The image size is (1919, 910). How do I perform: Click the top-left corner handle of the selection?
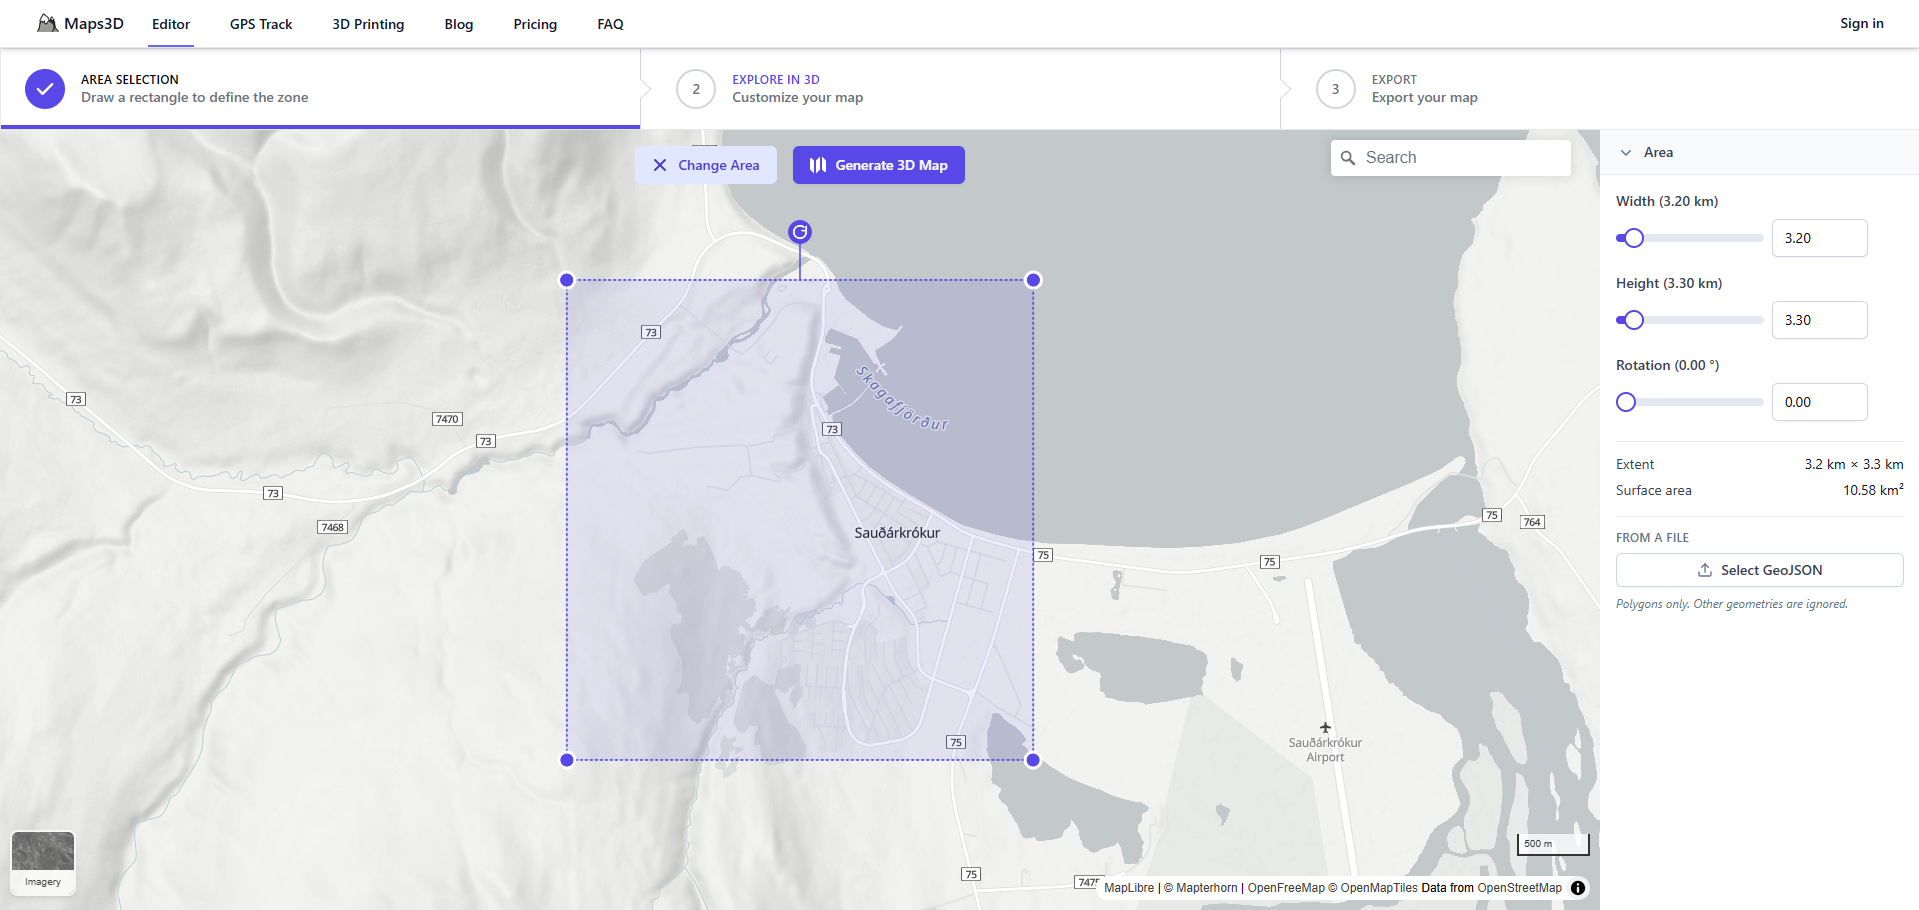[x=567, y=280]
